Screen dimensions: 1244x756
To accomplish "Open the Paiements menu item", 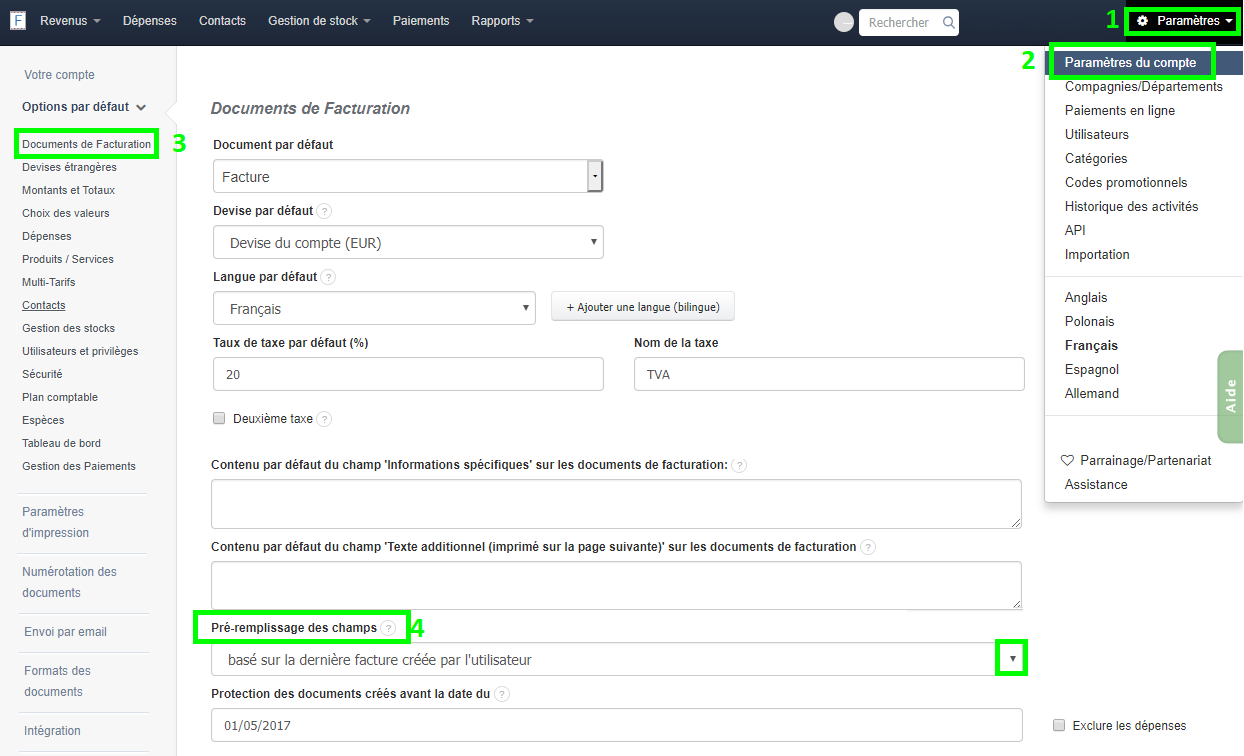I will tap(421, 21).
